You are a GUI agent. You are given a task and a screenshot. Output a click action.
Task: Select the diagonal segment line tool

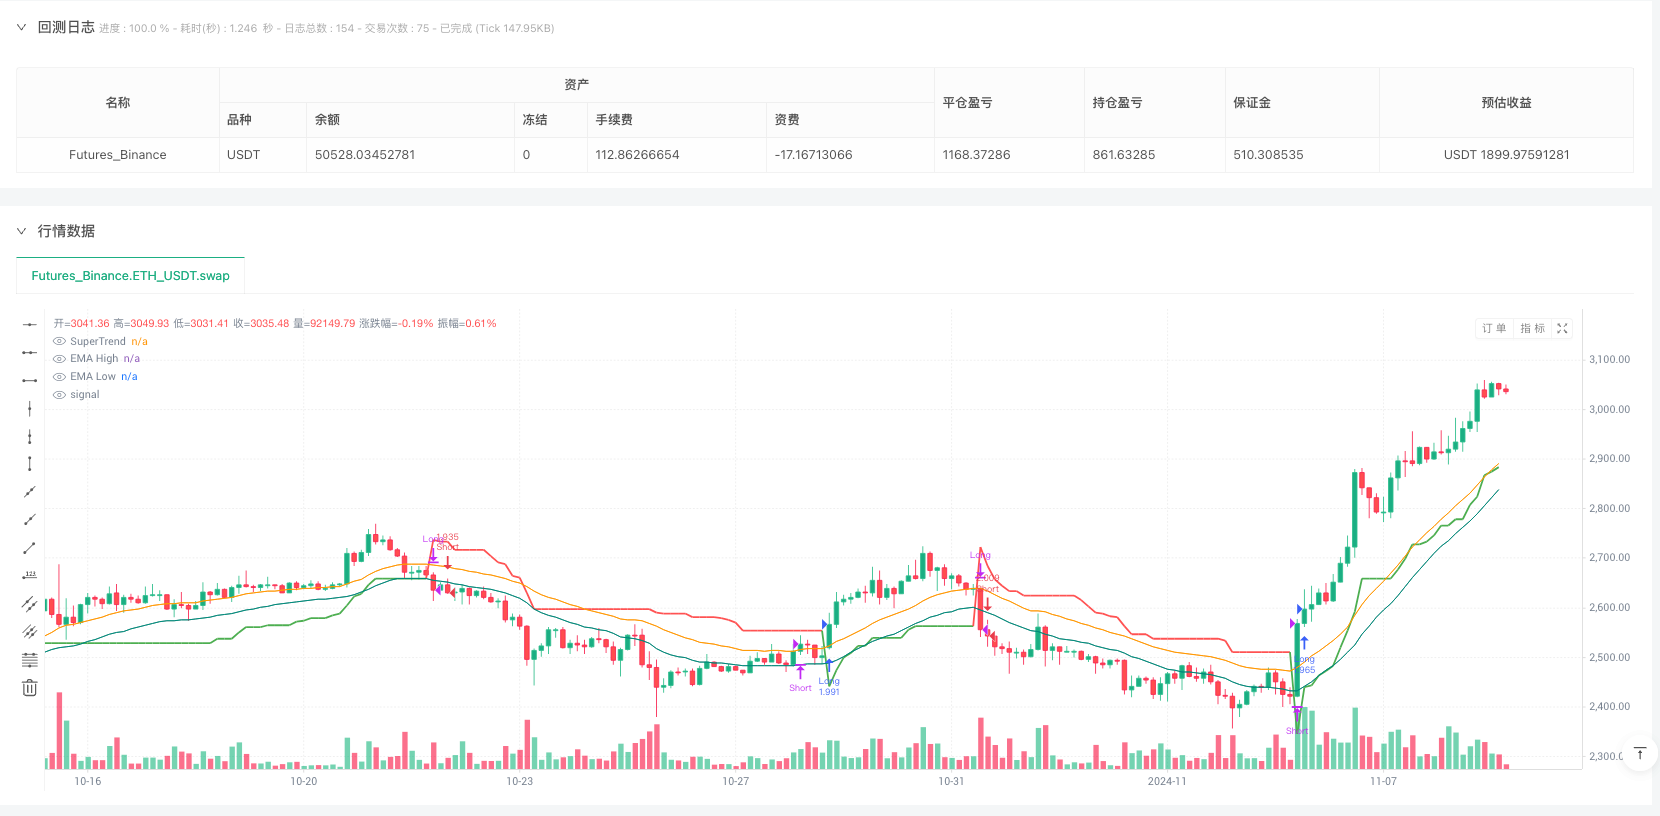coord(30,548)
